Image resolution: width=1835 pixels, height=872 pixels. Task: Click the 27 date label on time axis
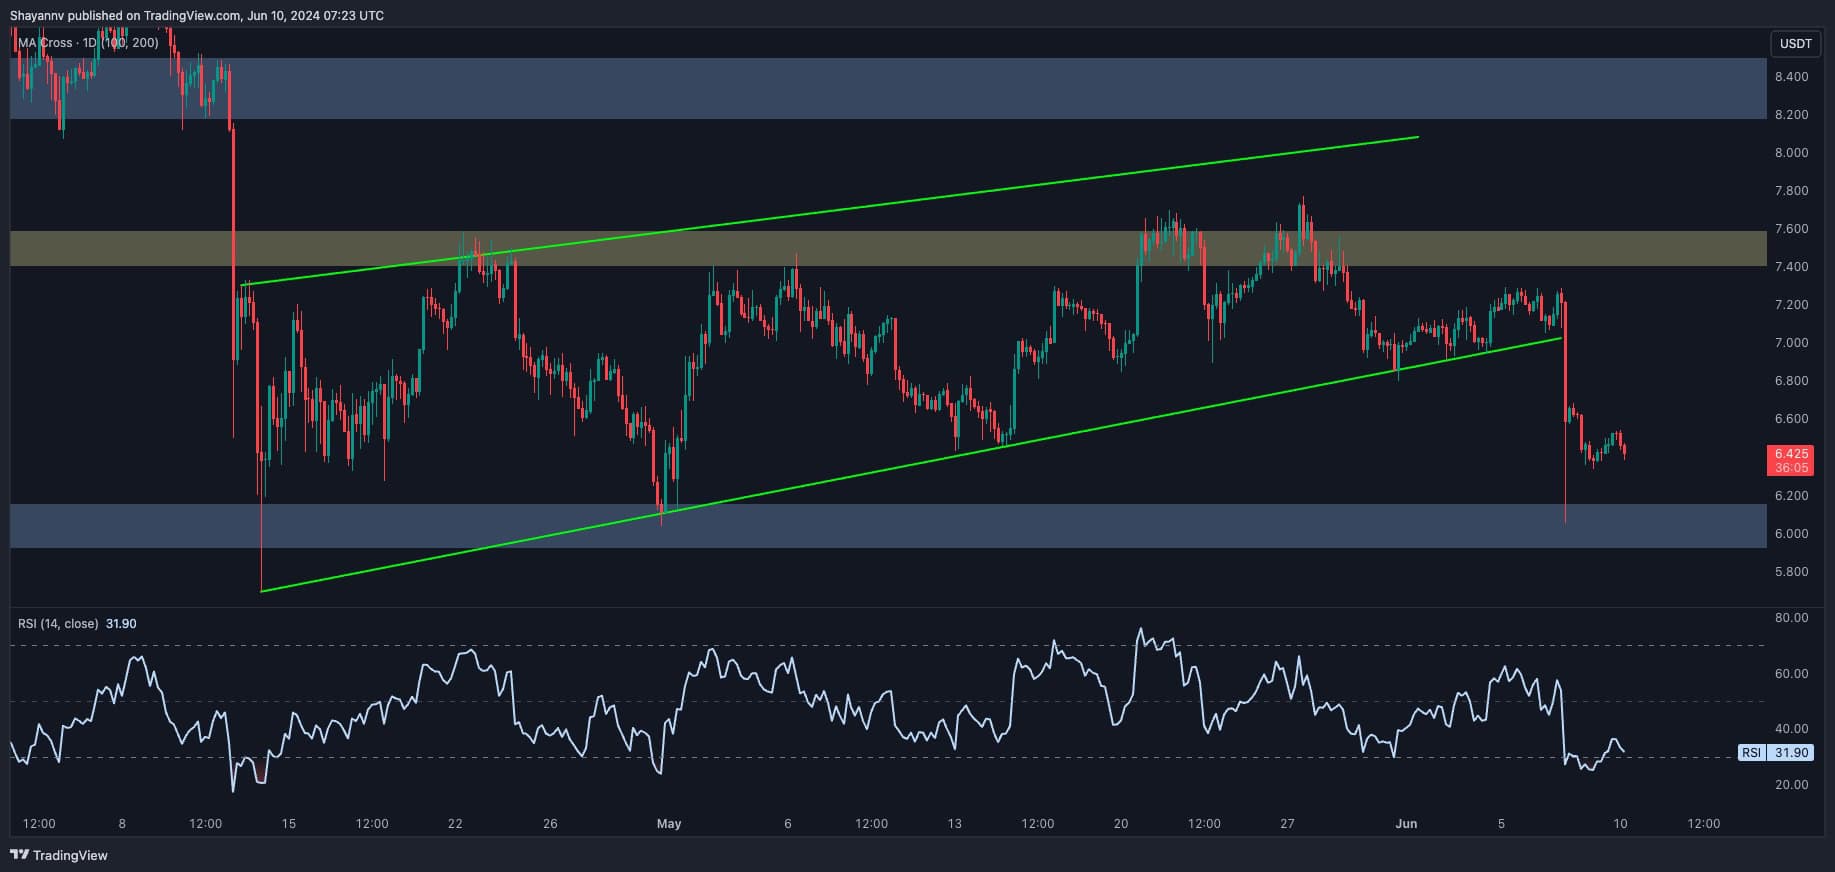(x=1287, y=824)
